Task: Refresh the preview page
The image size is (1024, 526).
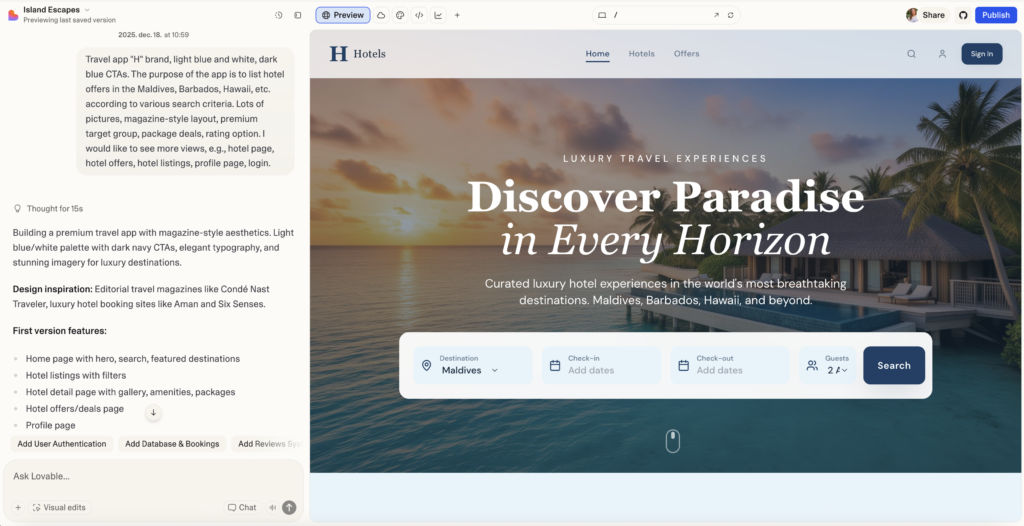Action: click(731, 15)
